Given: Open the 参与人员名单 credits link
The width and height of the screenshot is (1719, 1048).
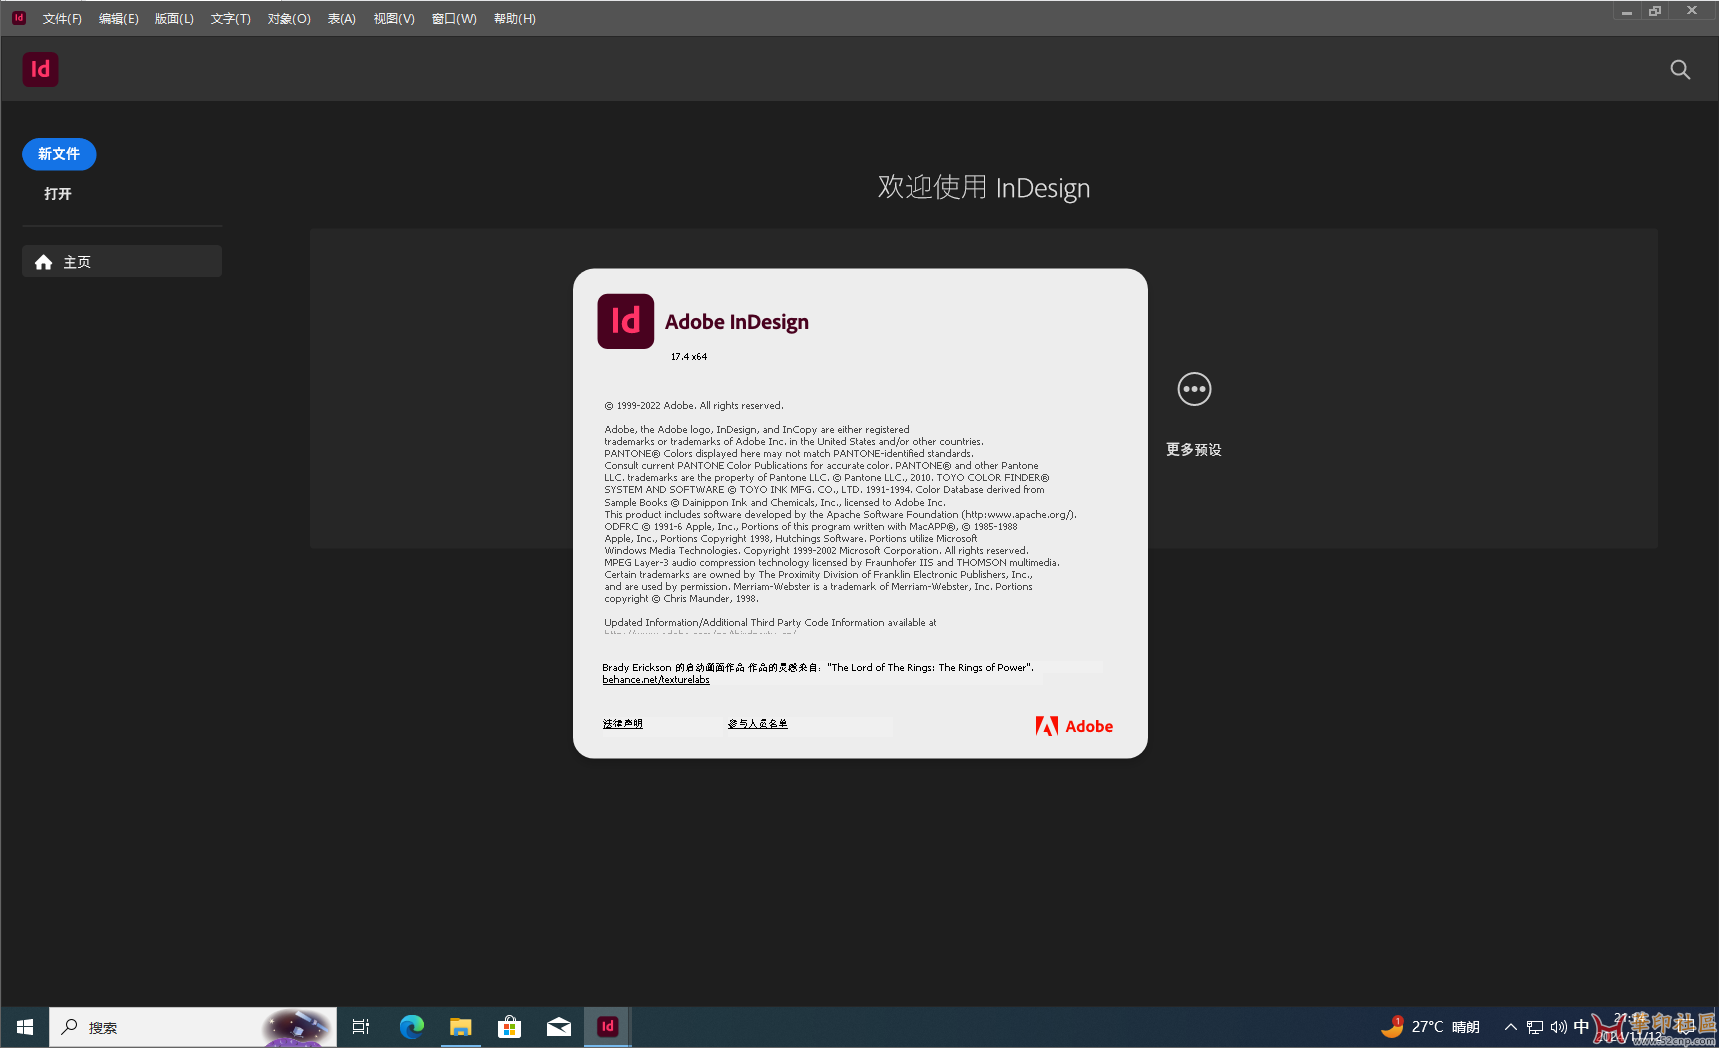Looking at the screenshot, I should 758,723.
